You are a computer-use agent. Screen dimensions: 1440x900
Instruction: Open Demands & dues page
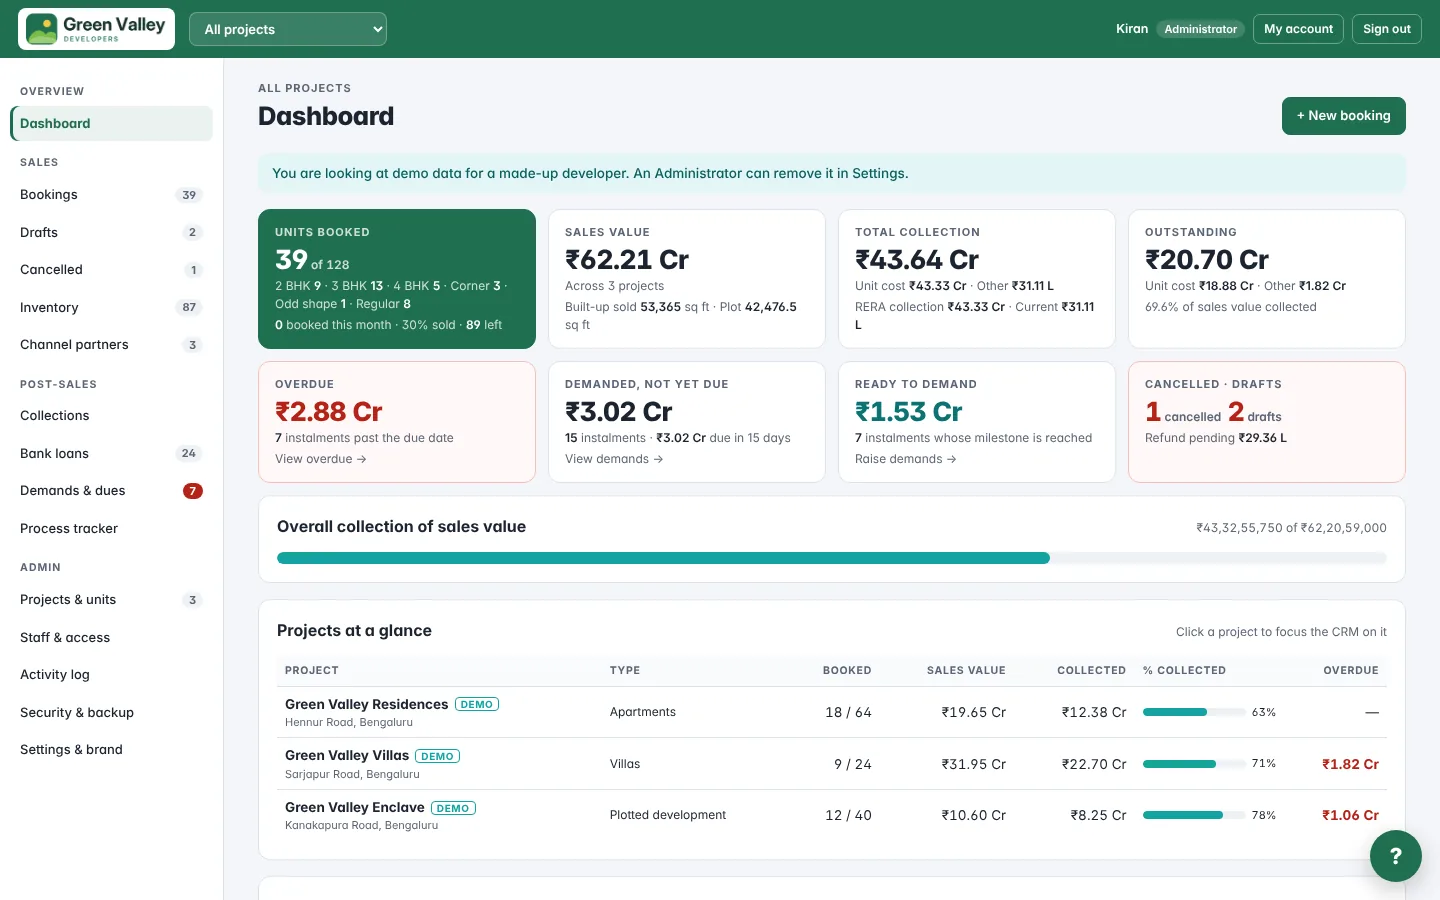click(x=111, y=491)
